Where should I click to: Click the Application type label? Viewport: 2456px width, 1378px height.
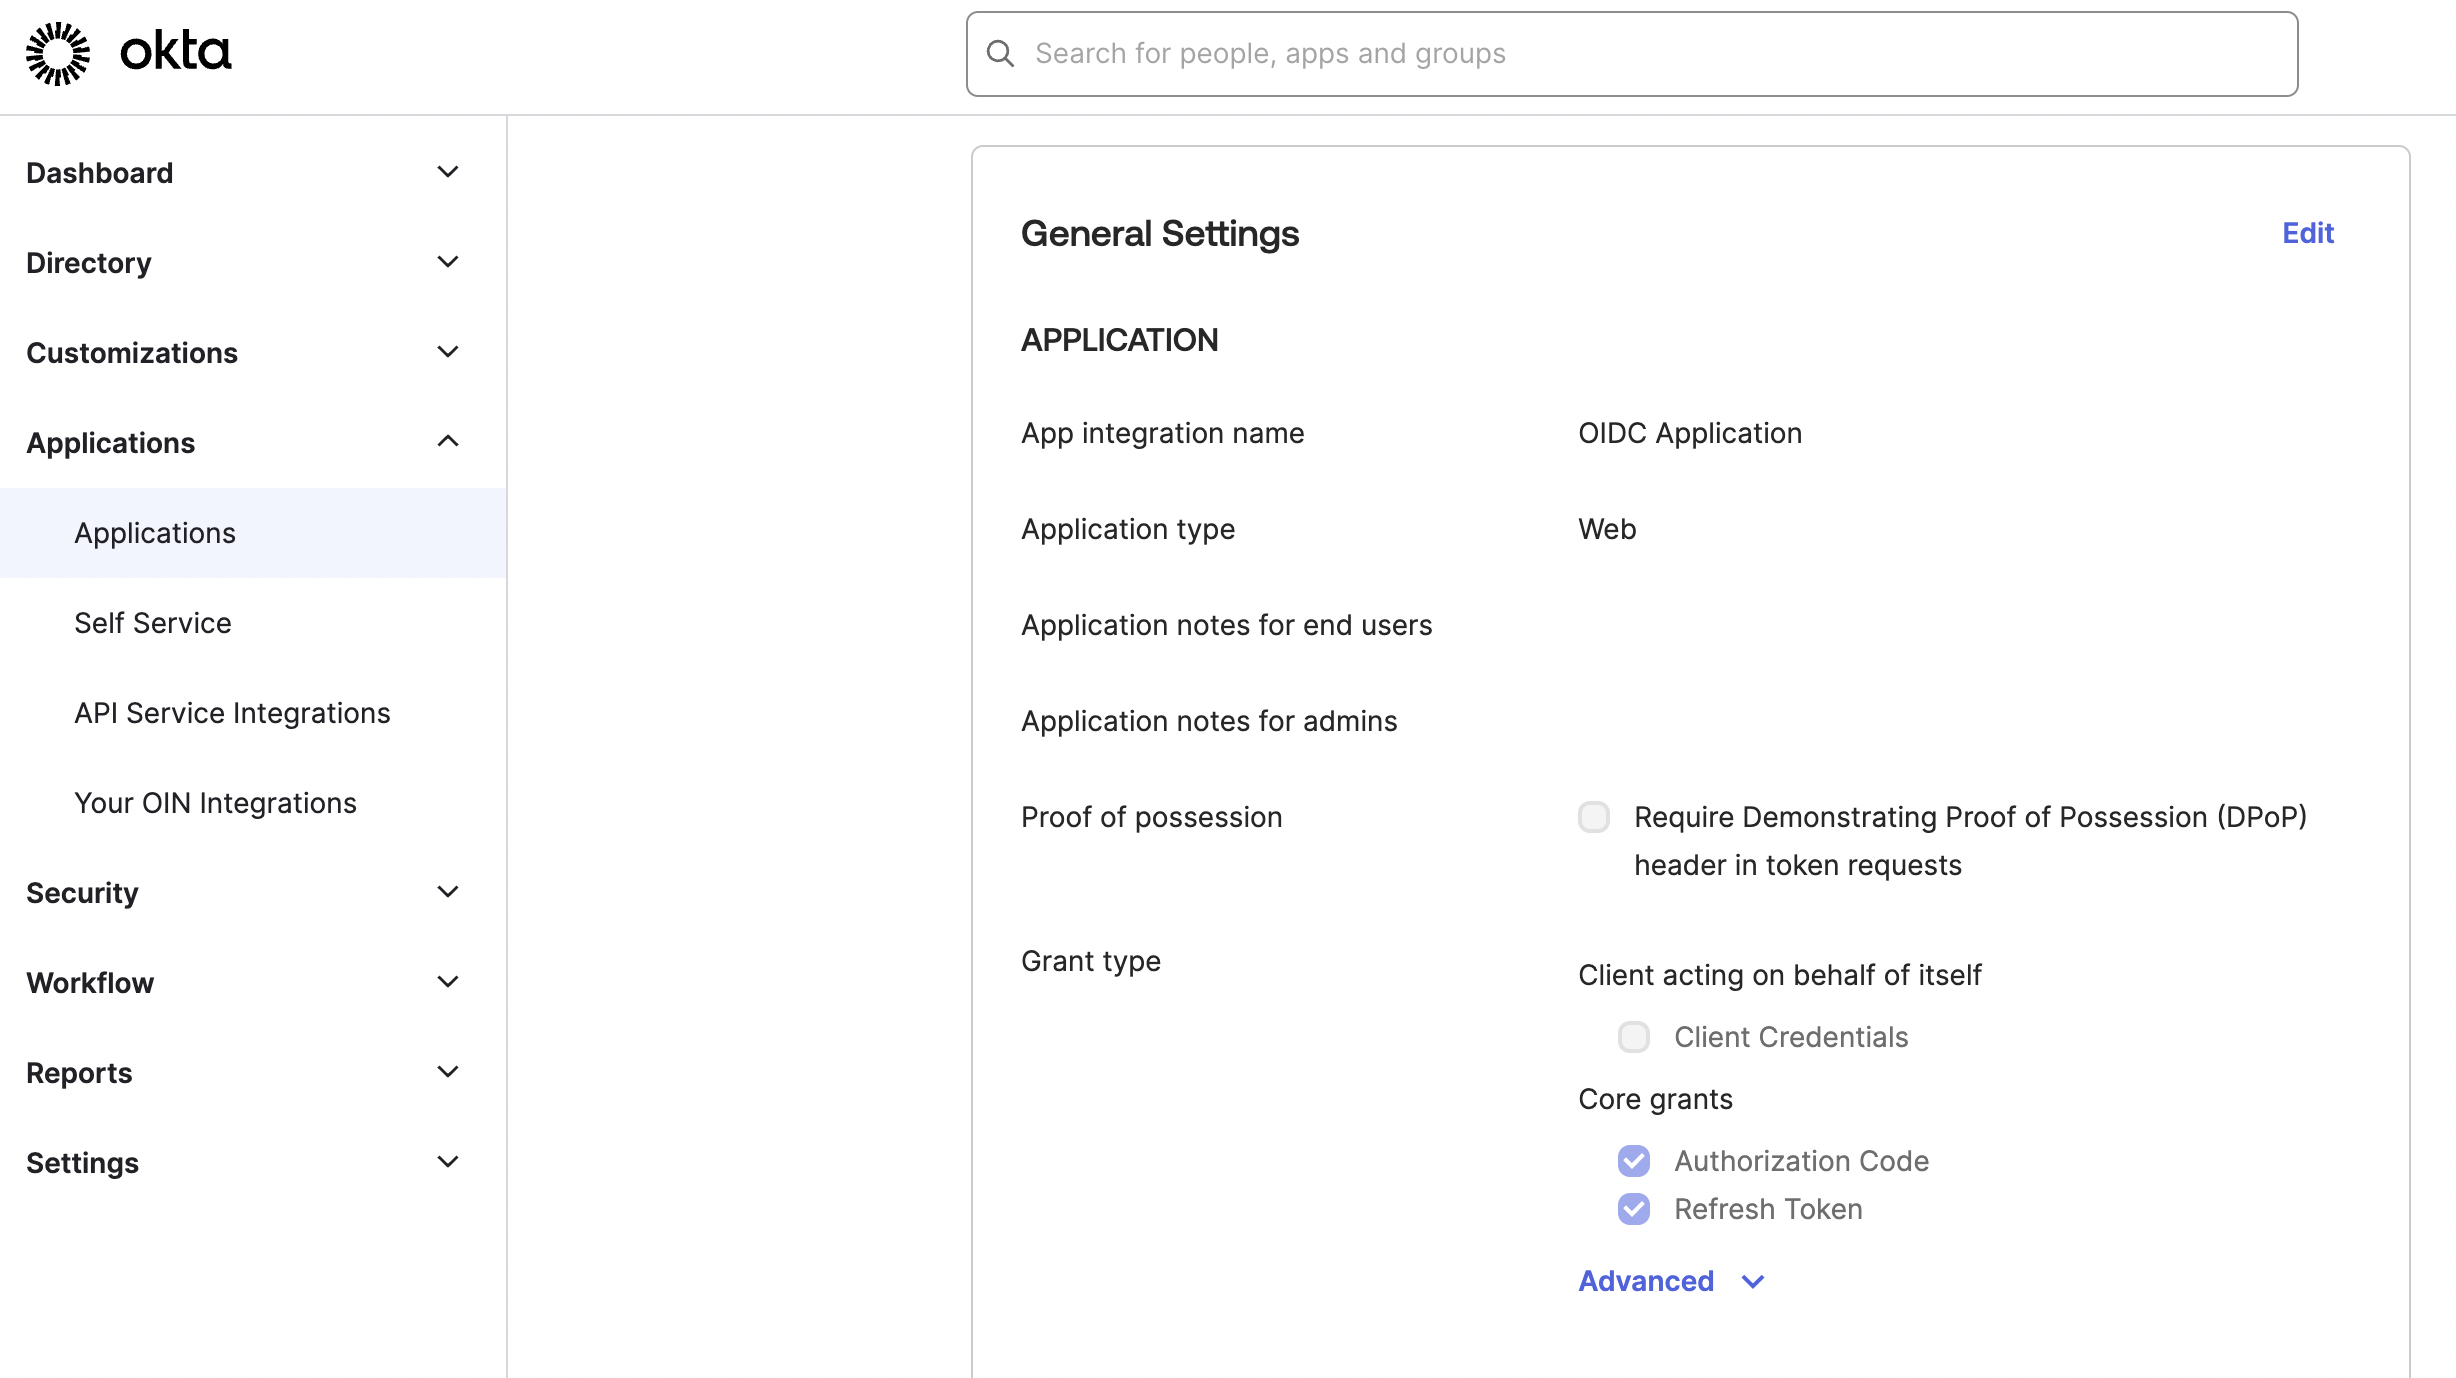[1128, 529]
